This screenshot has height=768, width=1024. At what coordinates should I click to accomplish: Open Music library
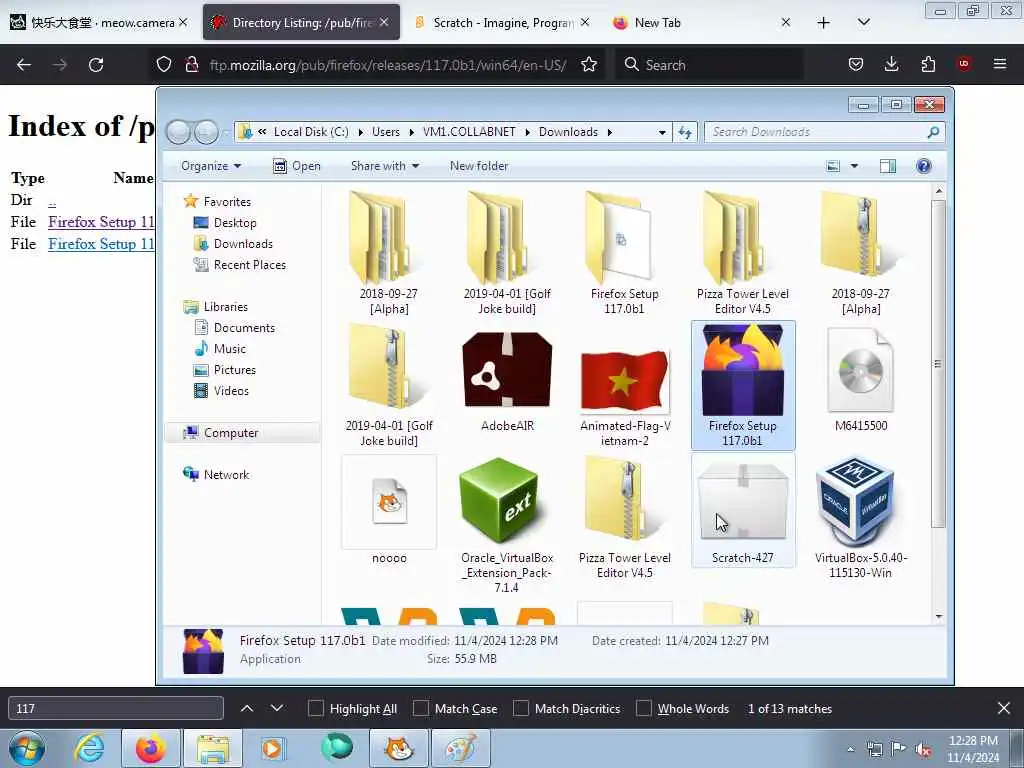pyautogui.click(x=220, y=349)
